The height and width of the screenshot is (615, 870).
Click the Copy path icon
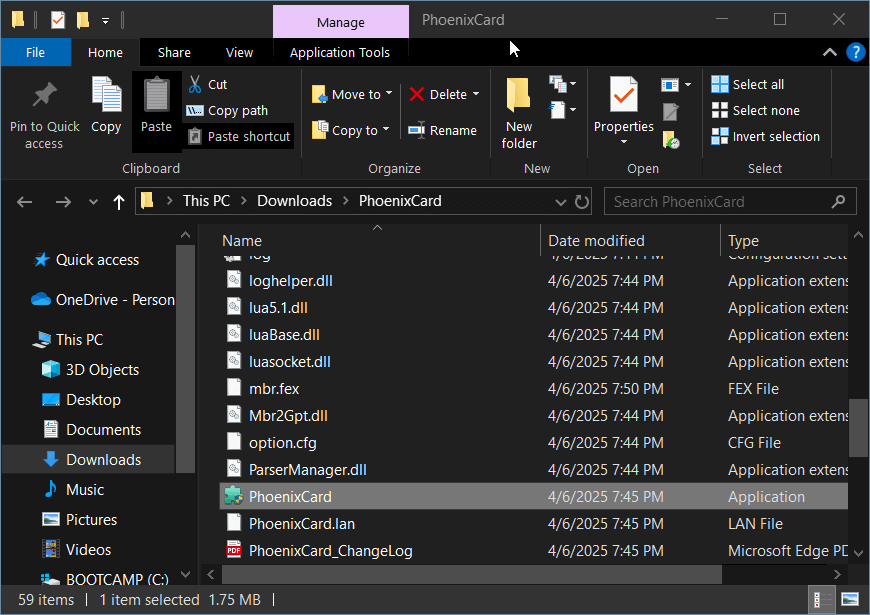coord(195,110)
